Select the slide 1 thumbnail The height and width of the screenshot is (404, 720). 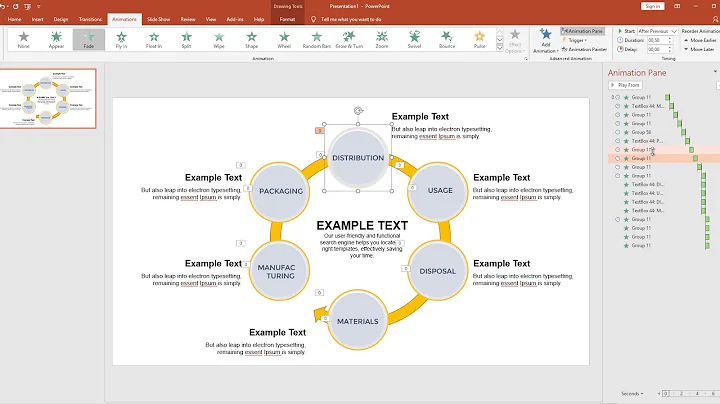[x=48, y=98]
